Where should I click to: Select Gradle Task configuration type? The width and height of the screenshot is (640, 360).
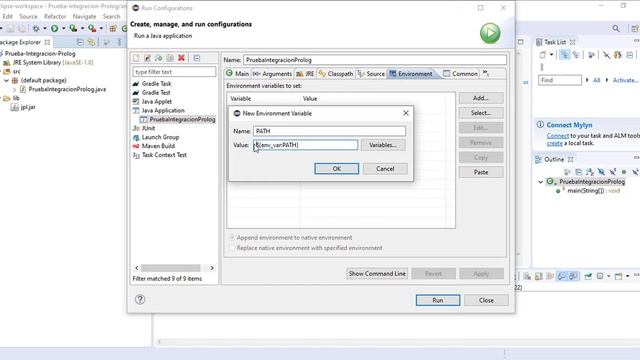[156, 84]
